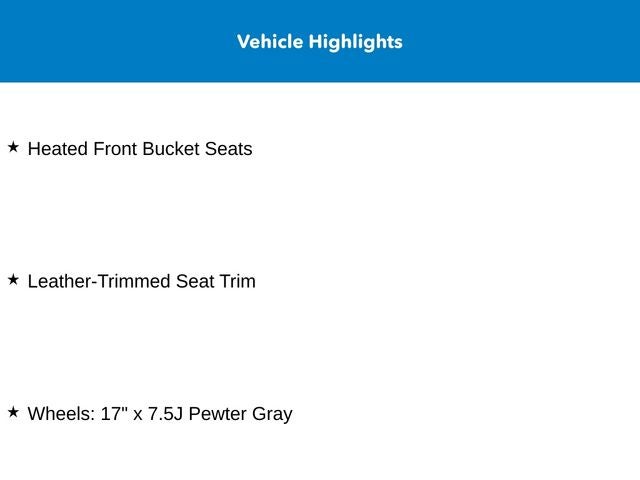Click the star beside Heated Front Bucket Seats

[13, 147]
